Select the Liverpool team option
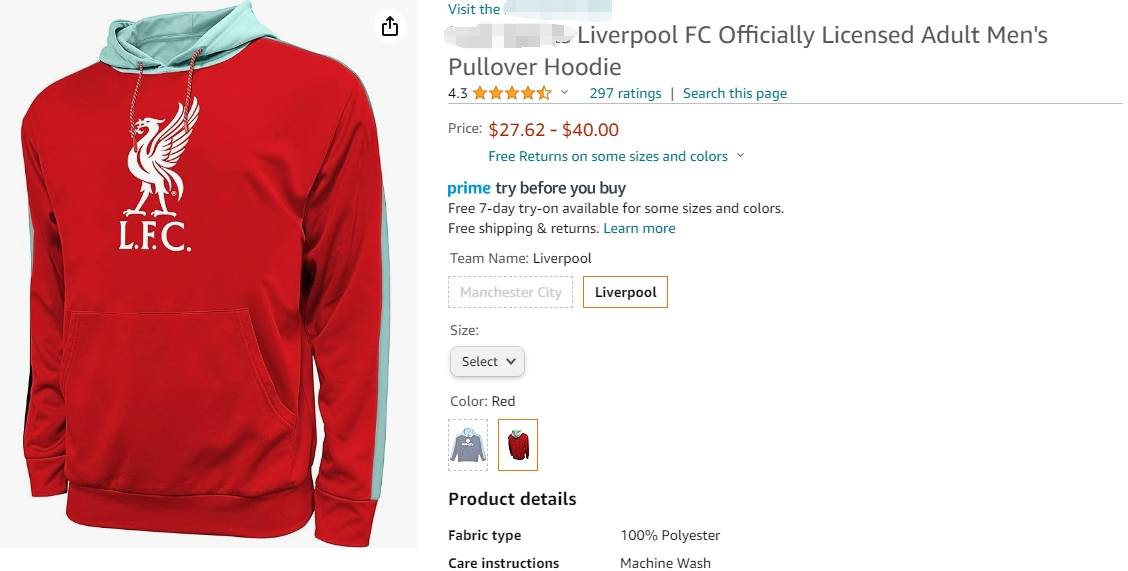The image size is (1128, 571). coord(626,292)
